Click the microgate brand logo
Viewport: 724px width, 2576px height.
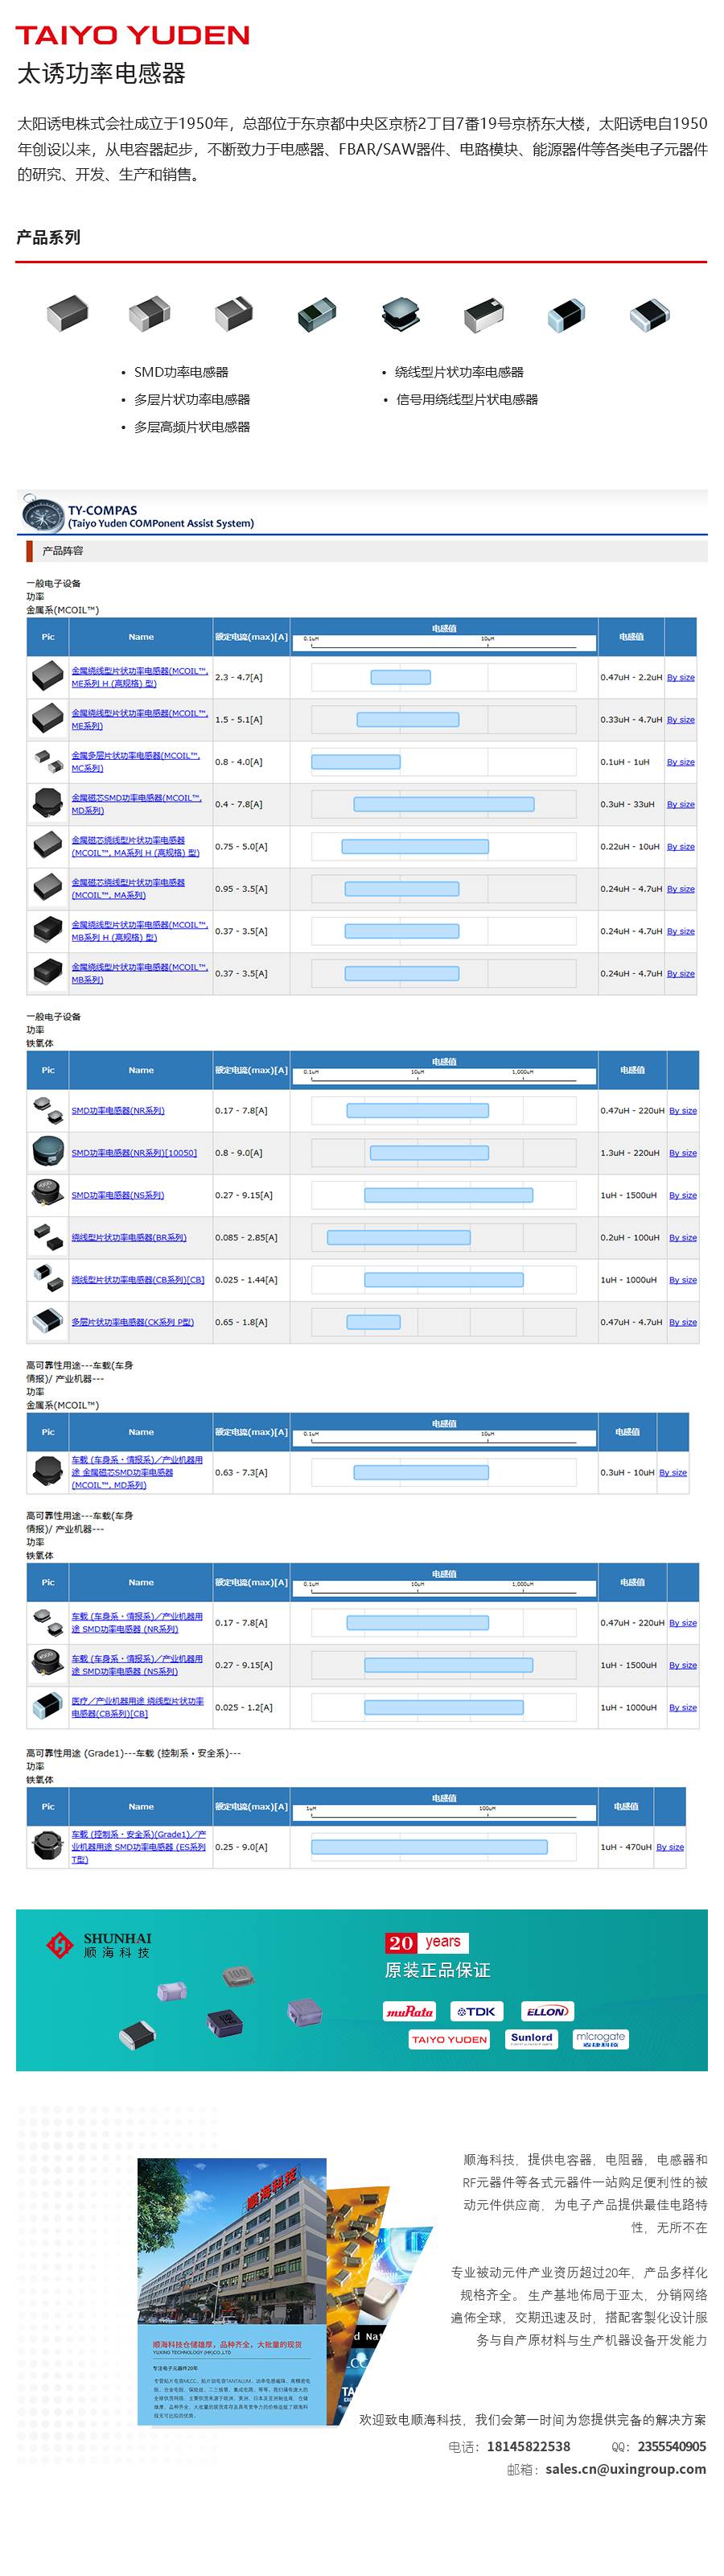click(600, 2038)
